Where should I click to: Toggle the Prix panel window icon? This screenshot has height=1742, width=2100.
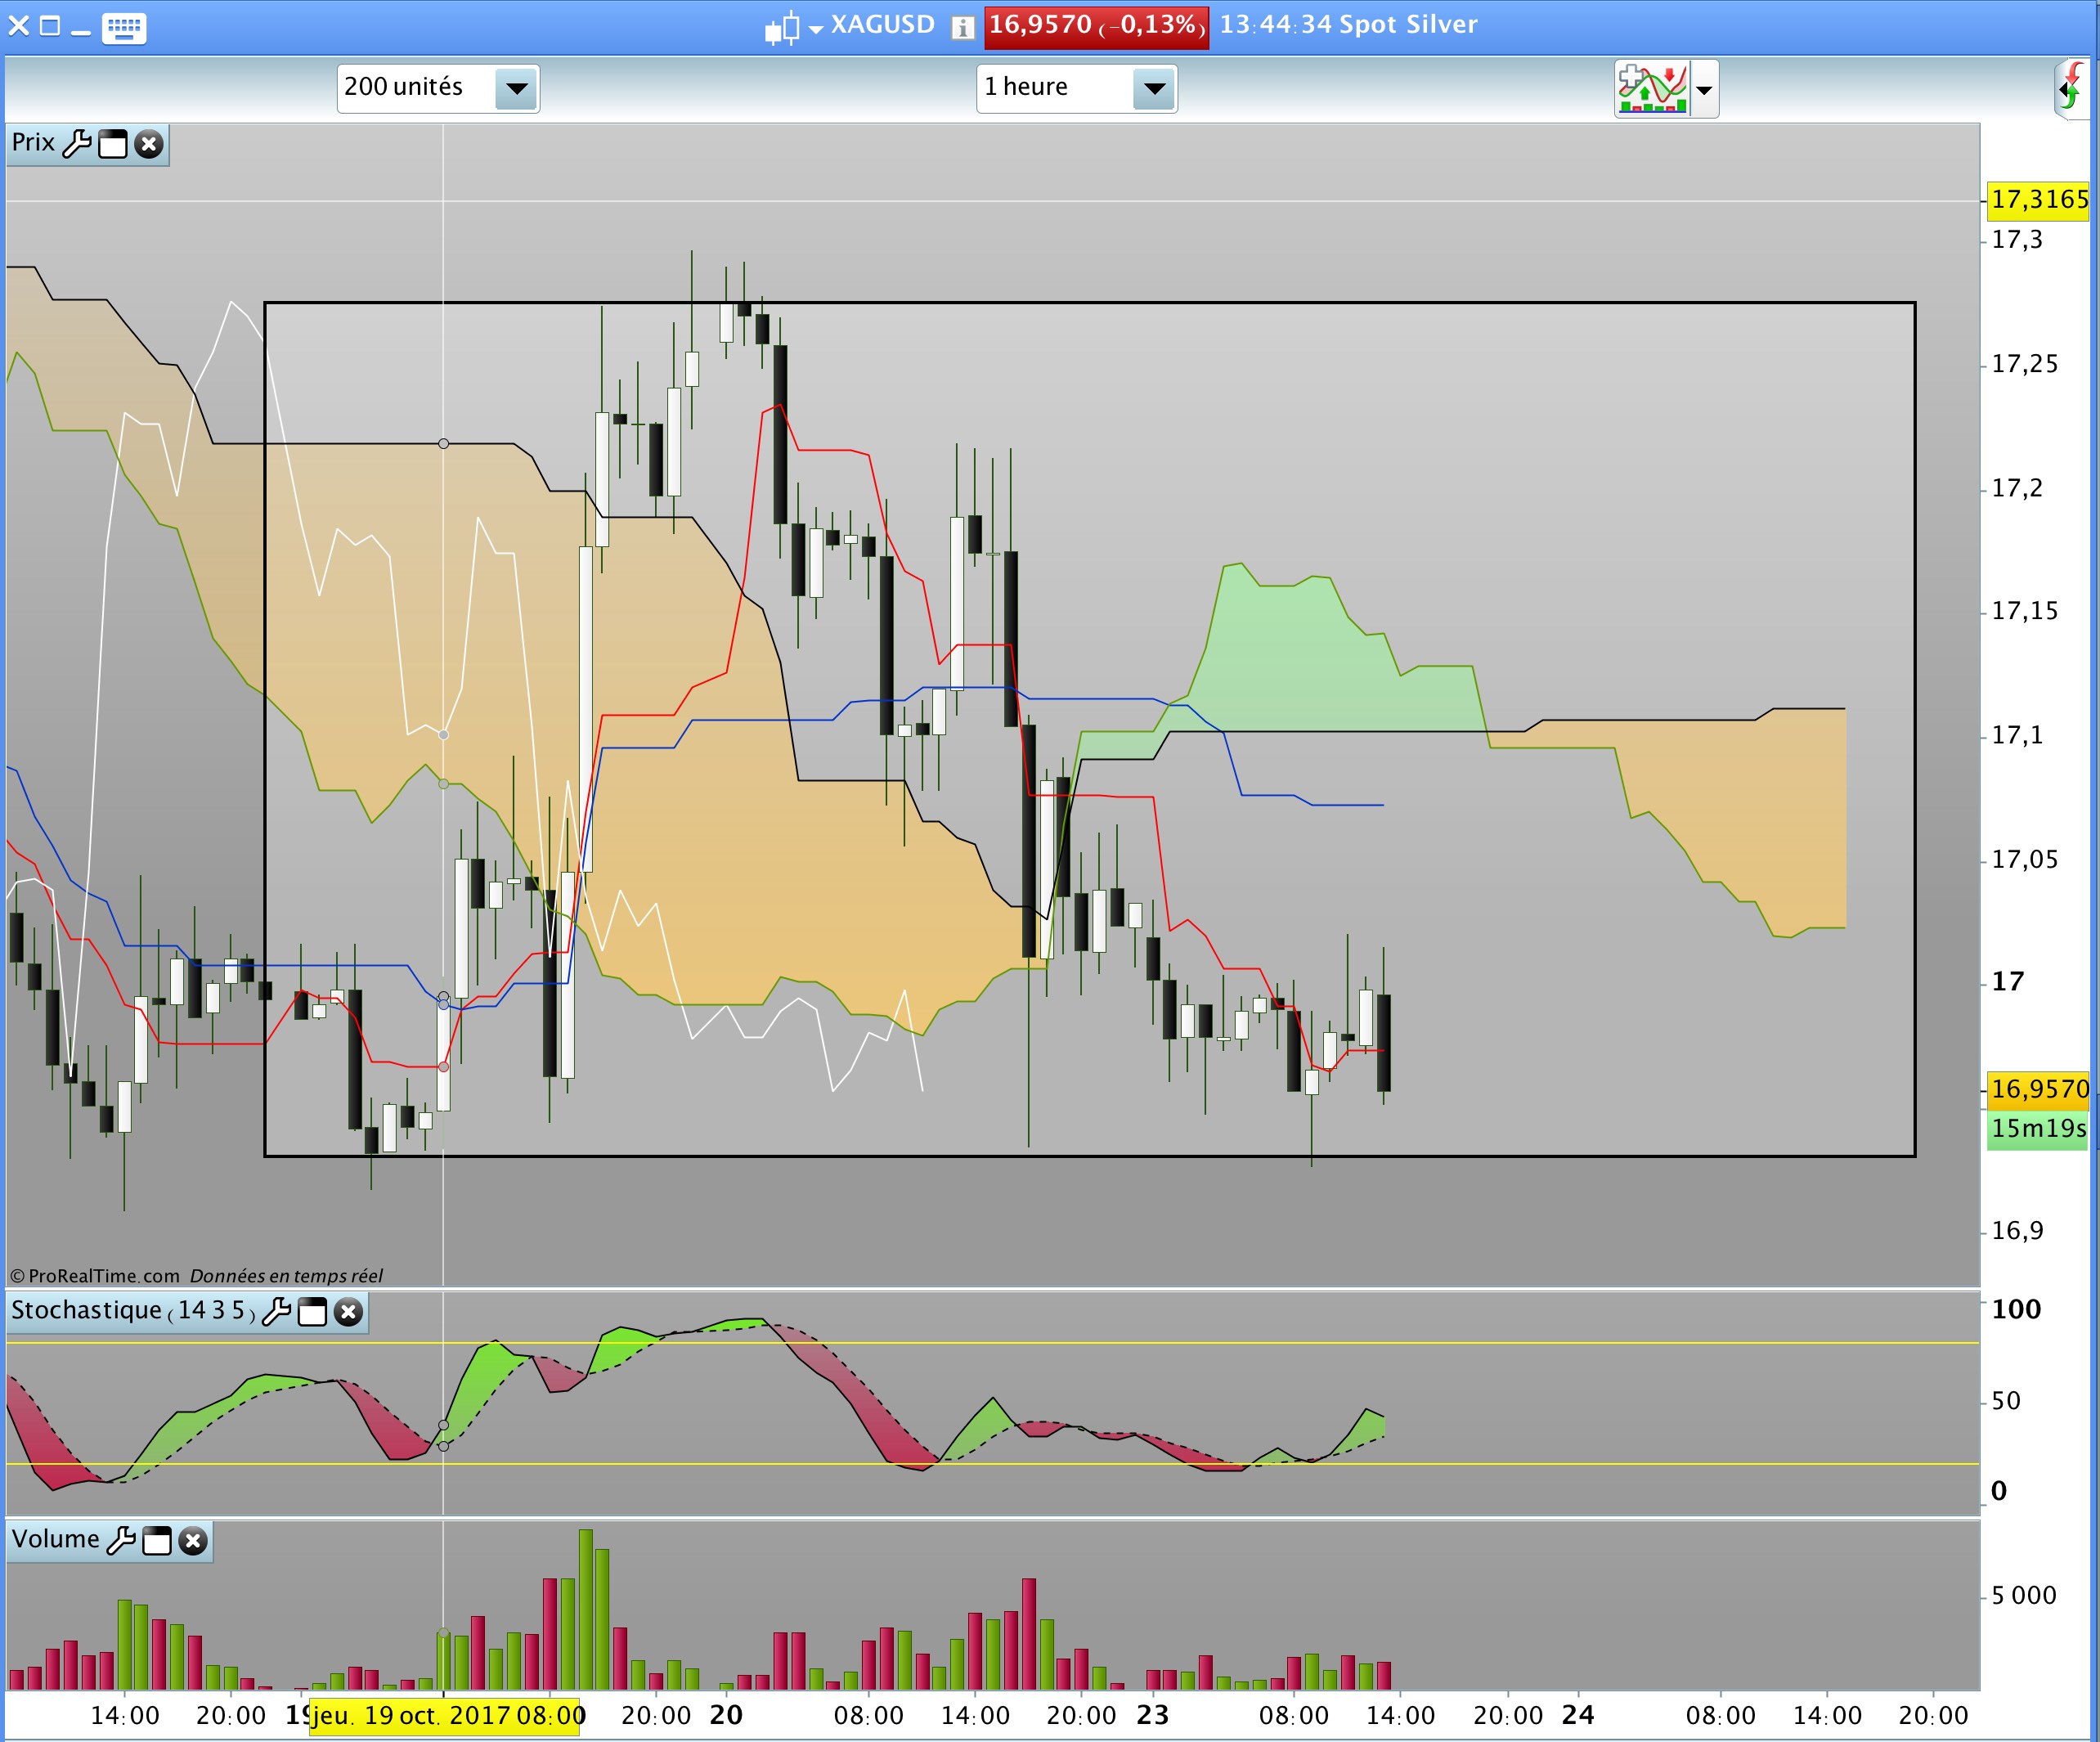[x=113, y=144]
